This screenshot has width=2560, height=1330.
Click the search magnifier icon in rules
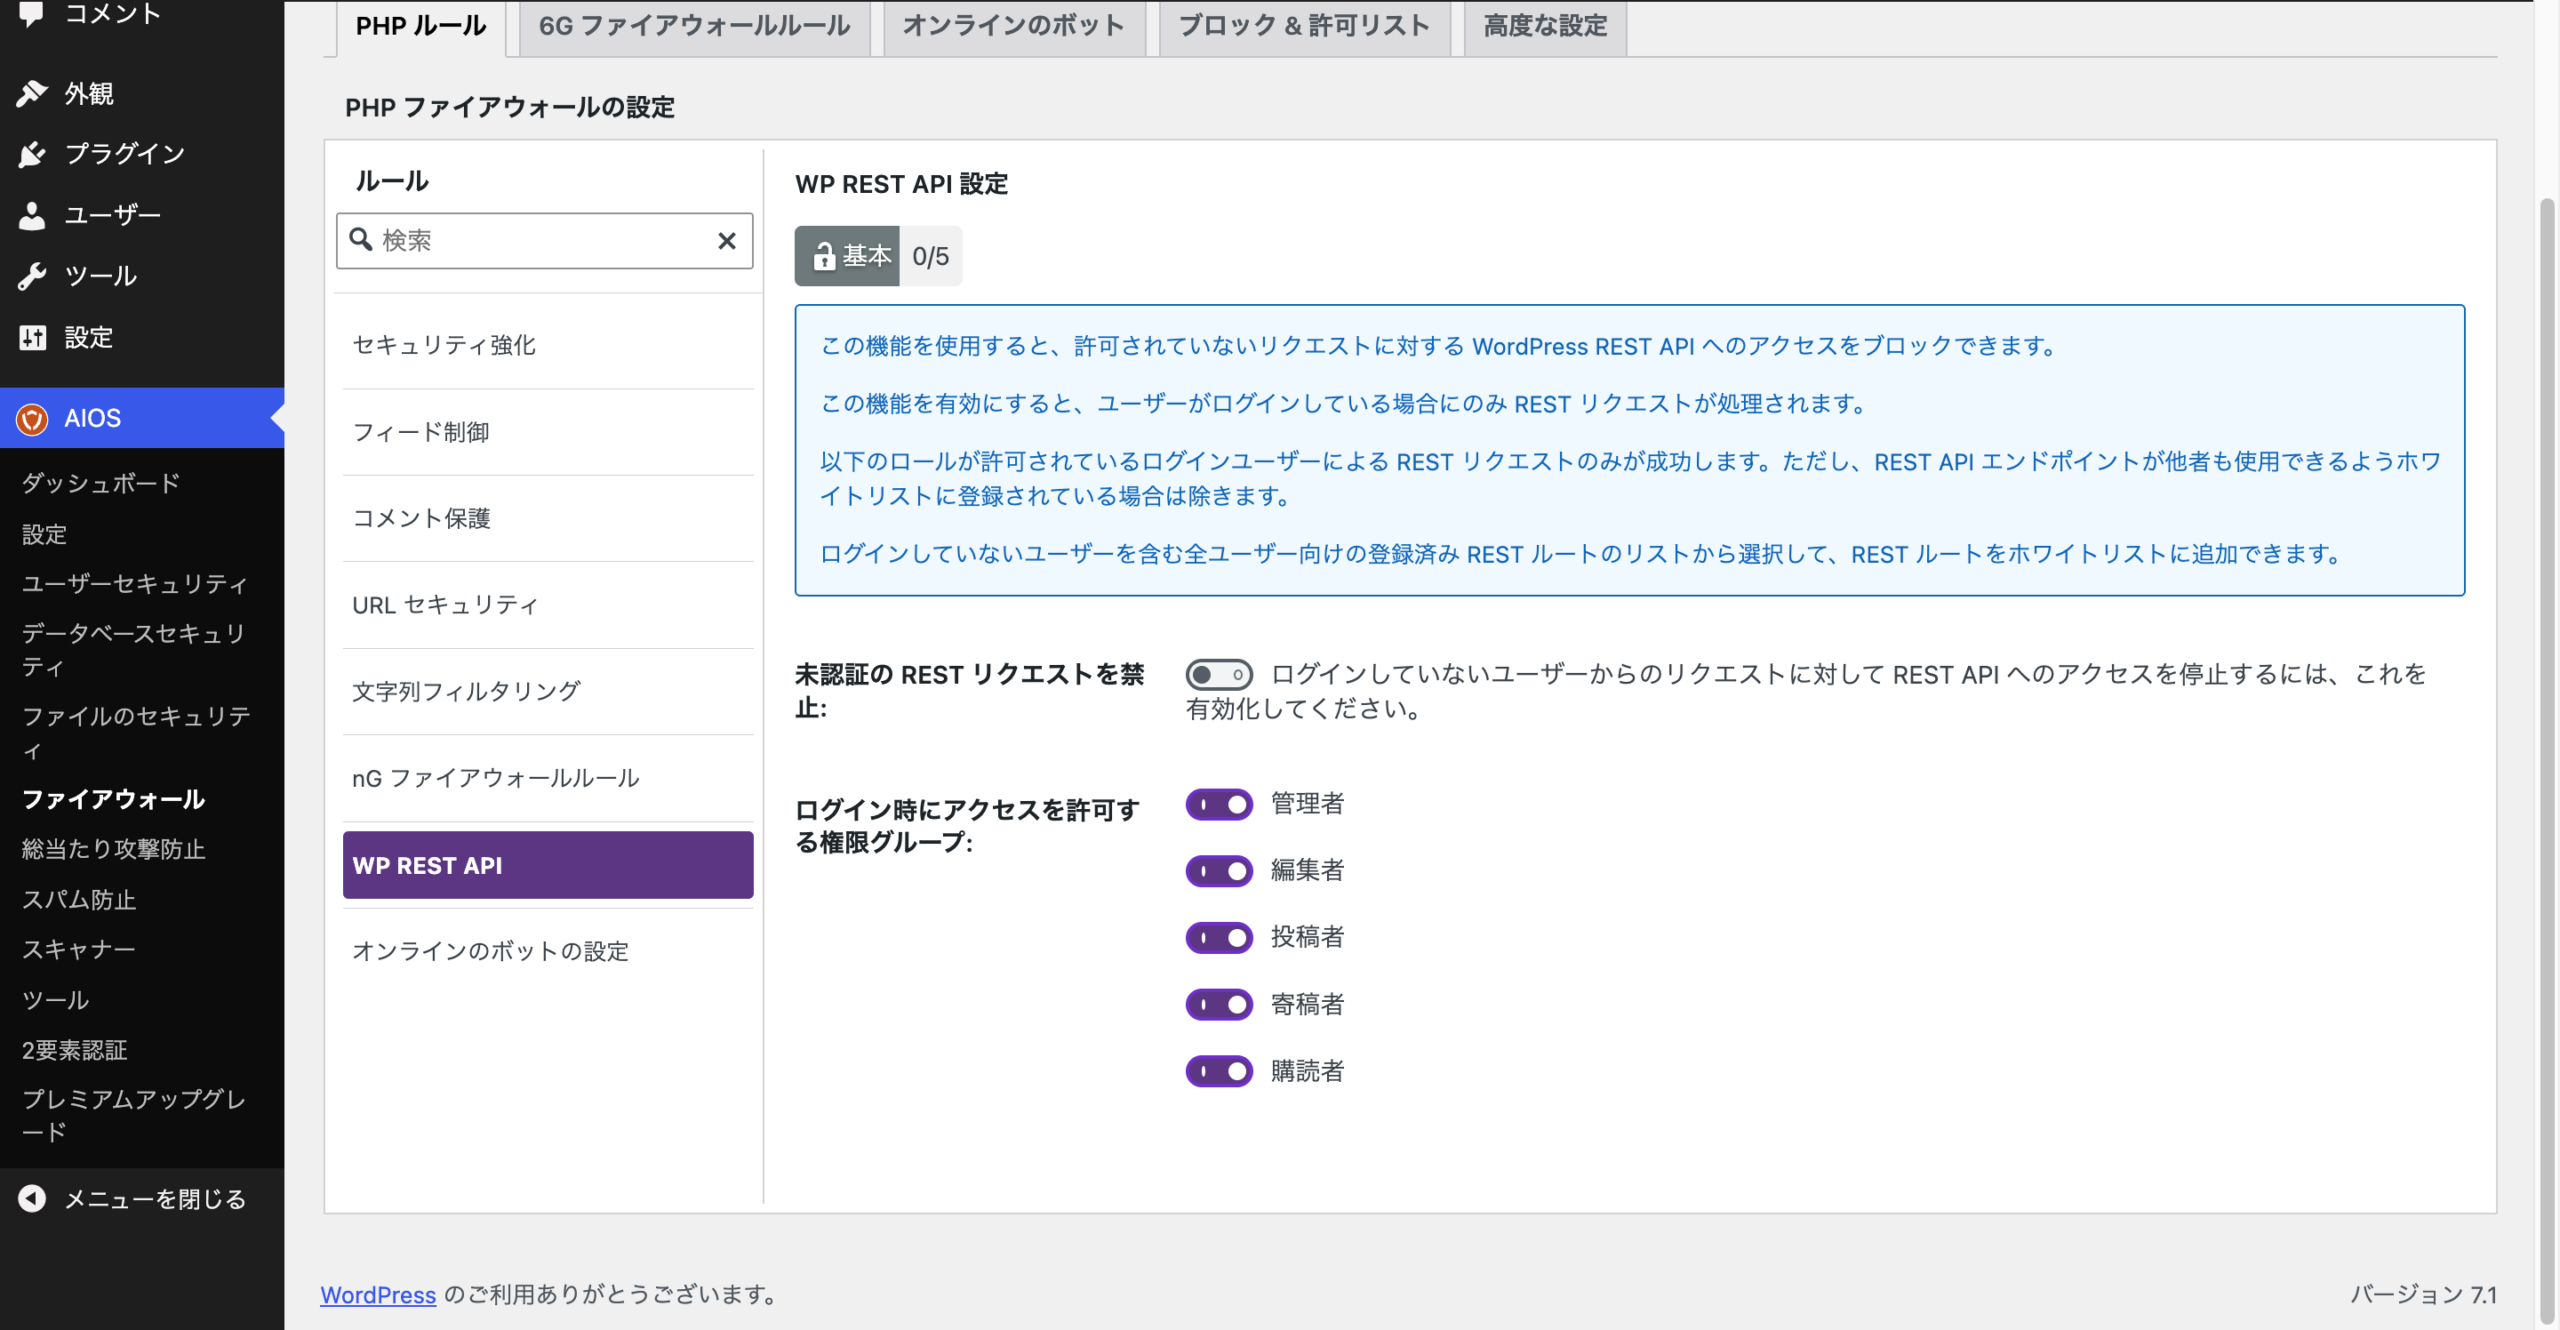coord(360,240)
